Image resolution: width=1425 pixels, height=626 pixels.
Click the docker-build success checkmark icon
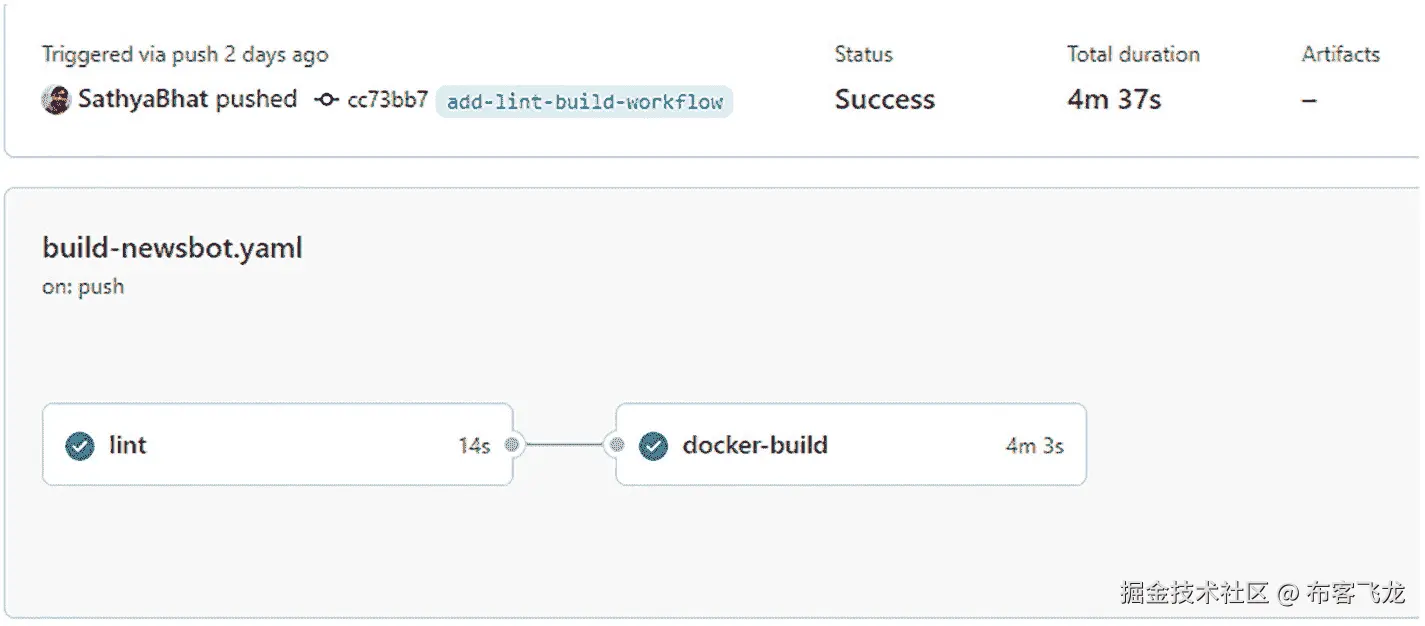(x=653, y=446)
